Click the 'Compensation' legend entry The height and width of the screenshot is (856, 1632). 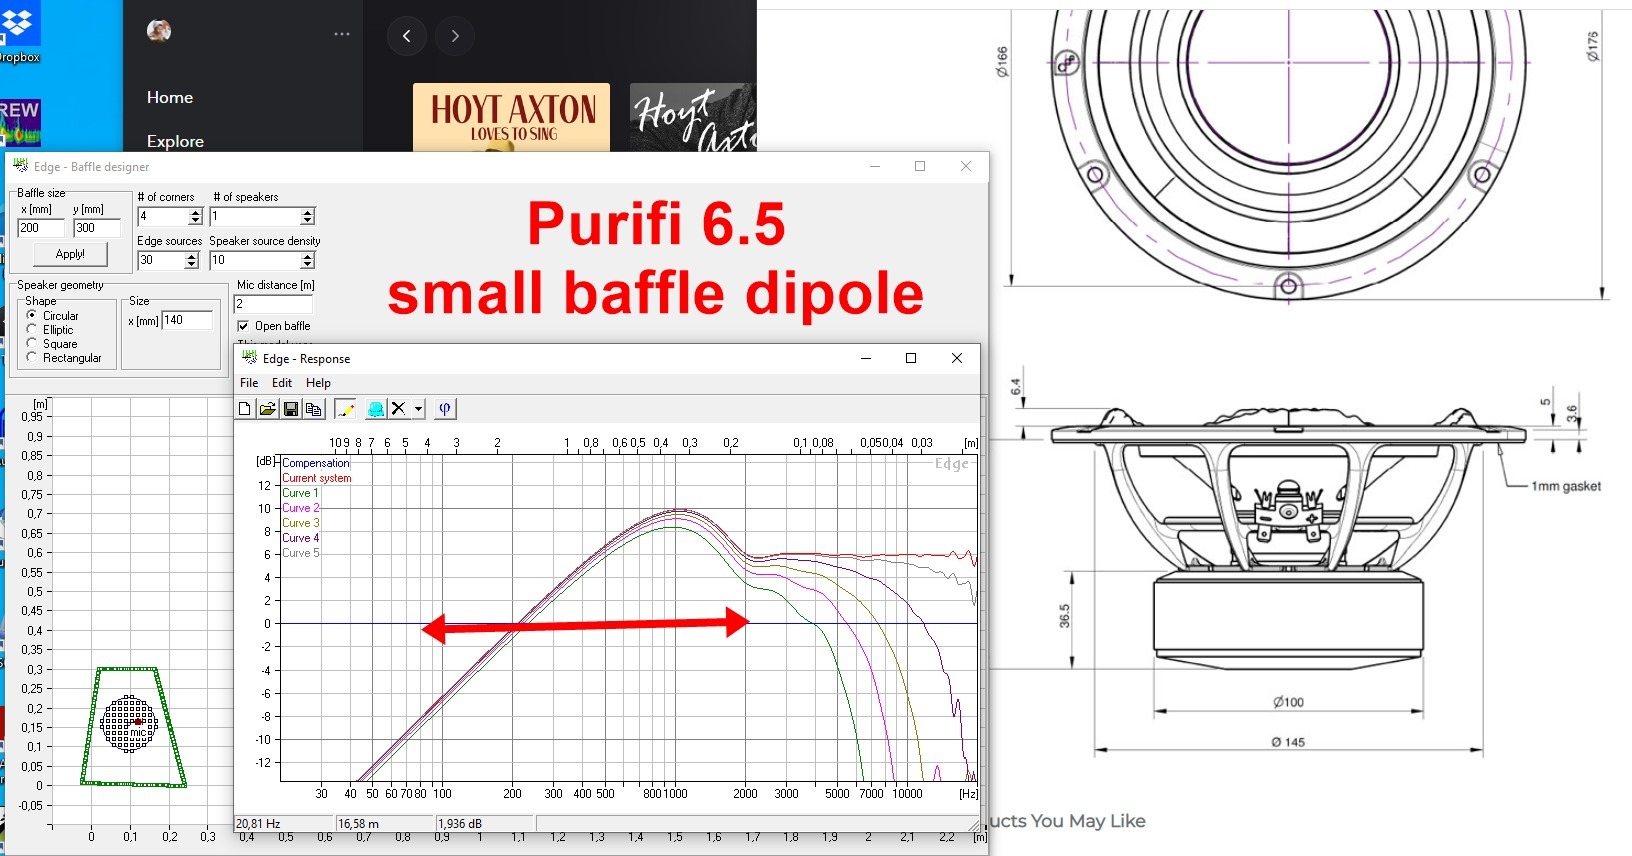[316, 463]
